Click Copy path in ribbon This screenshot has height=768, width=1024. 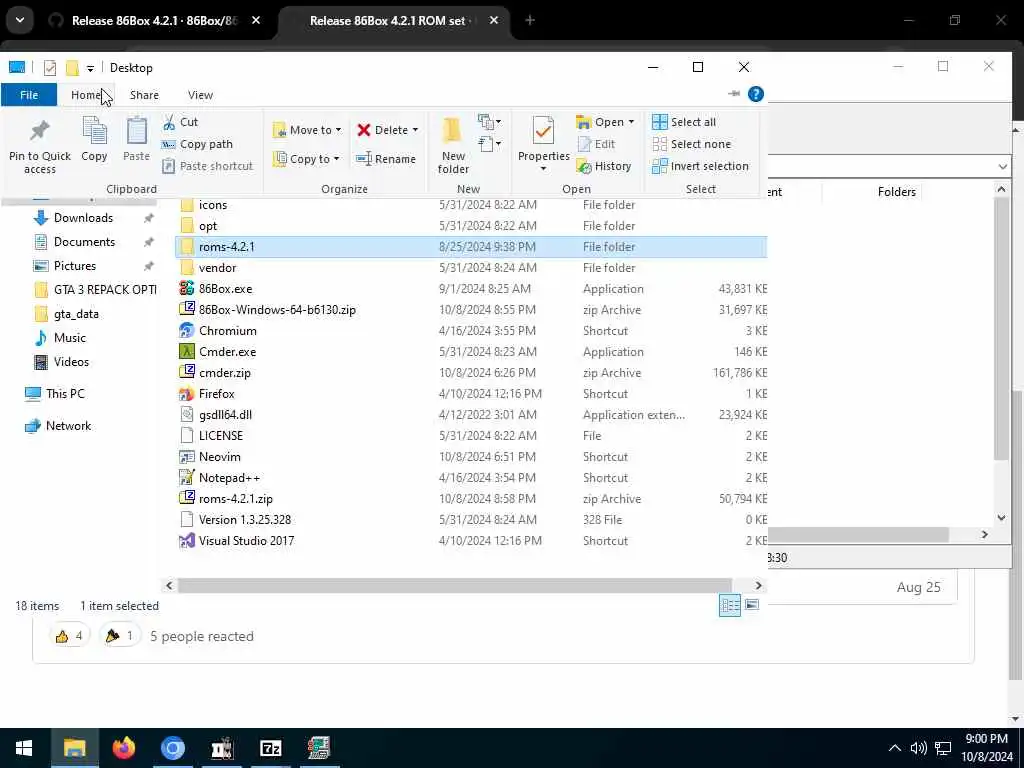197,144
